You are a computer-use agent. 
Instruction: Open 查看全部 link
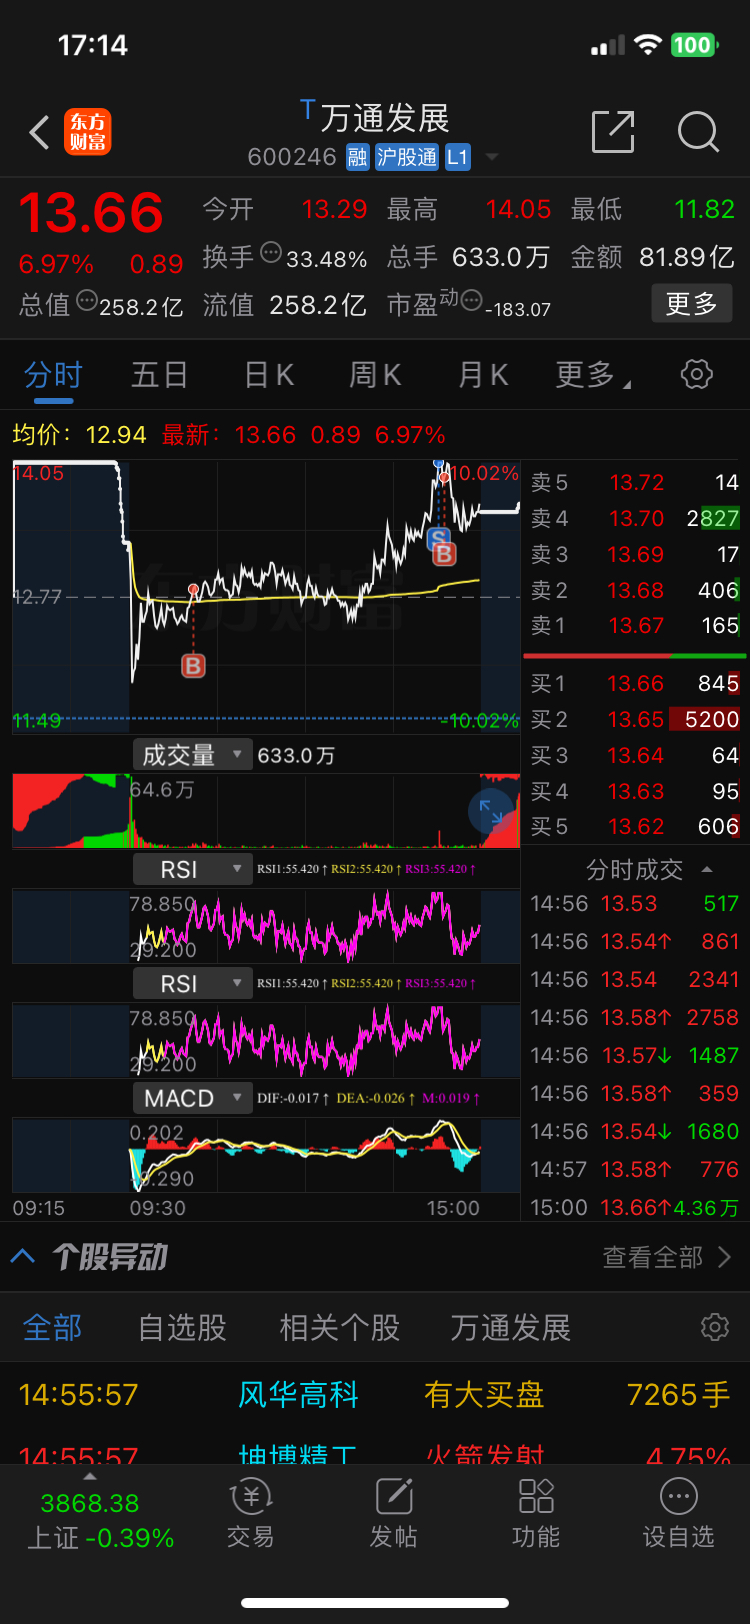click(667, 1257)
